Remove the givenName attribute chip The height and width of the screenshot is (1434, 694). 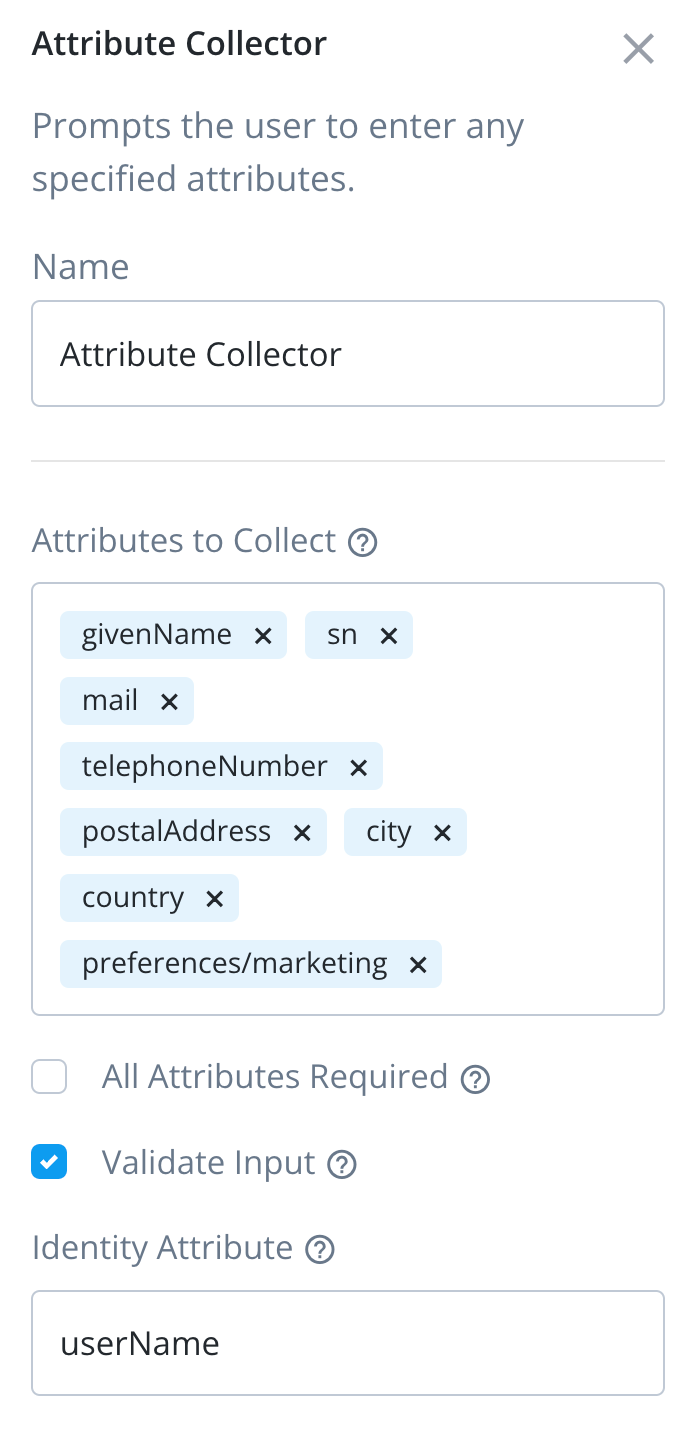(263, 634)
